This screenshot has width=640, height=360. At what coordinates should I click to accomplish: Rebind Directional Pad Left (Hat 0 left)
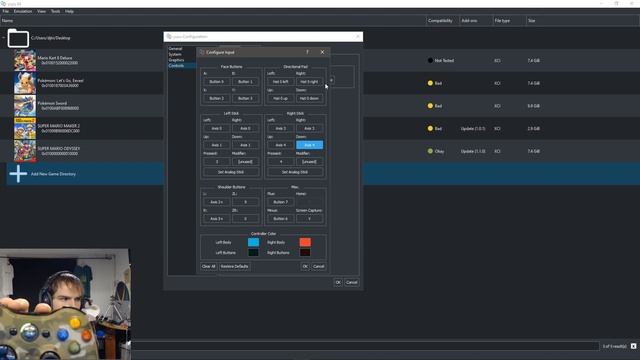(x=280, y=82)
